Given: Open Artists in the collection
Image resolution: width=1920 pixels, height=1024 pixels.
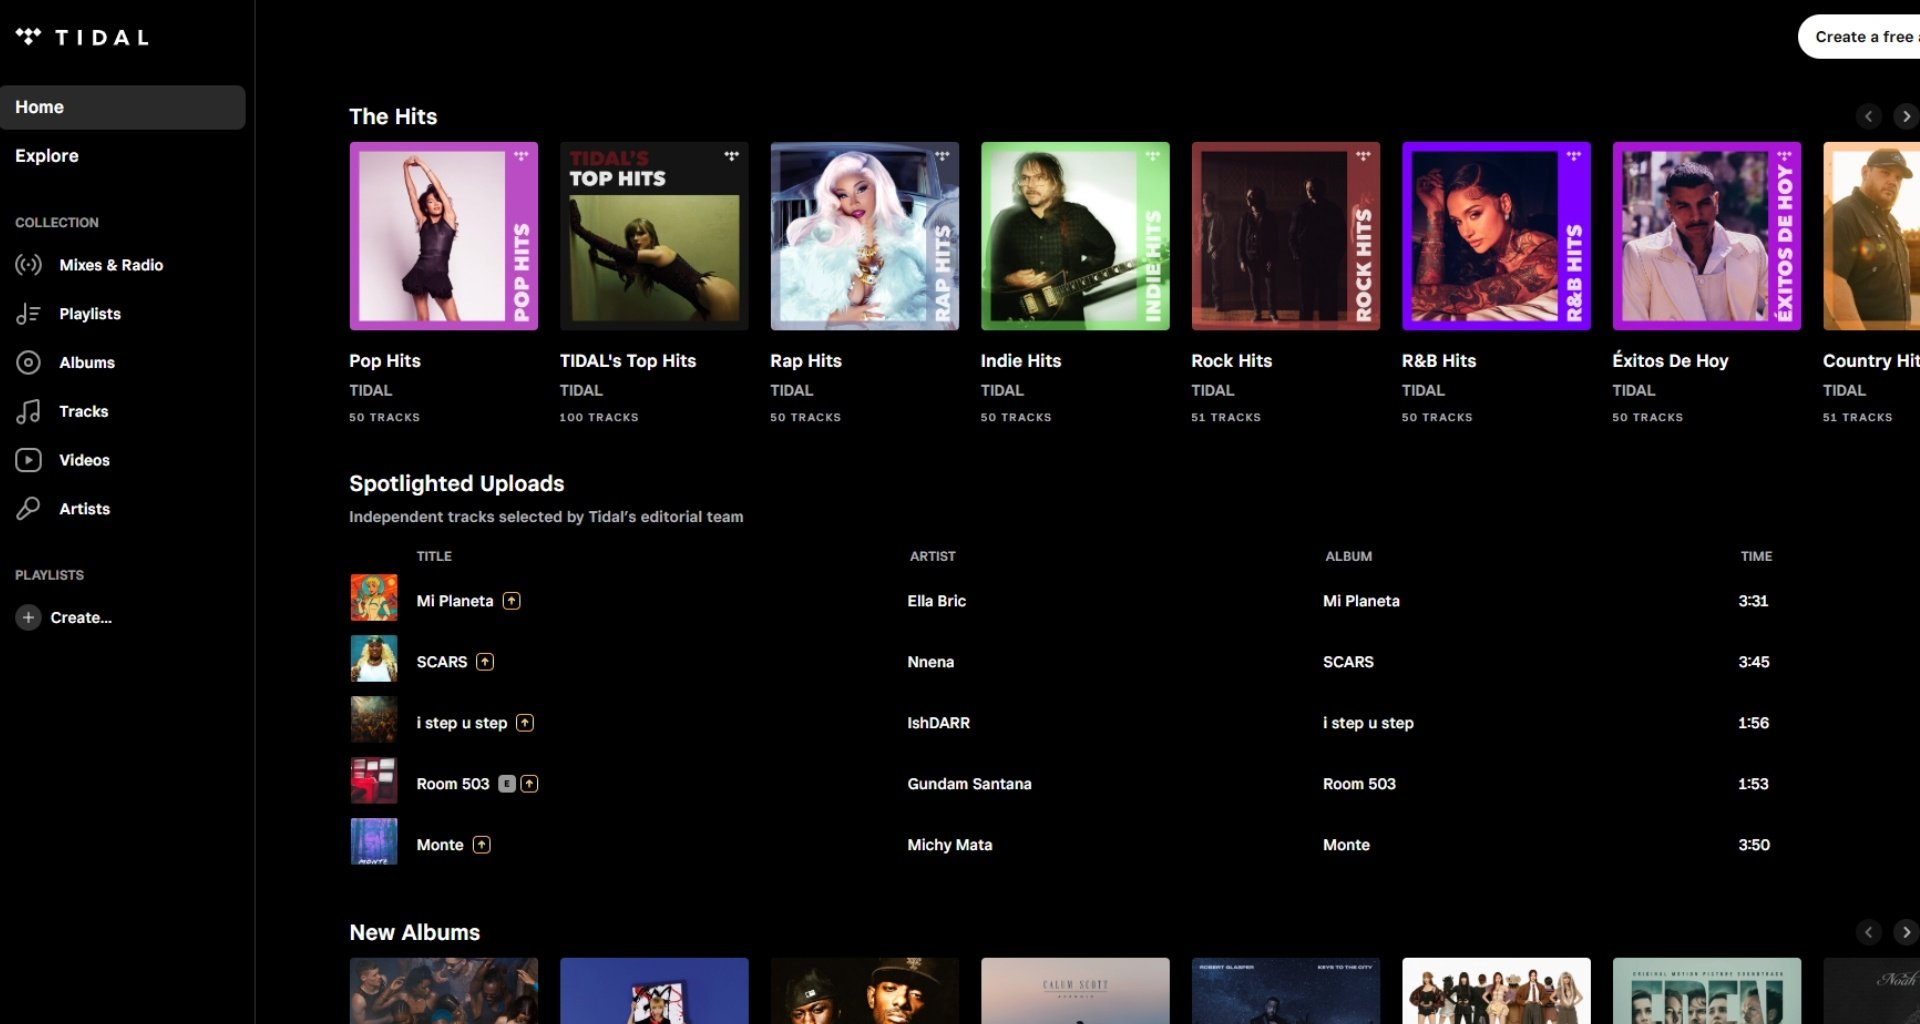Looking at the screenshot, I should 84,509.
